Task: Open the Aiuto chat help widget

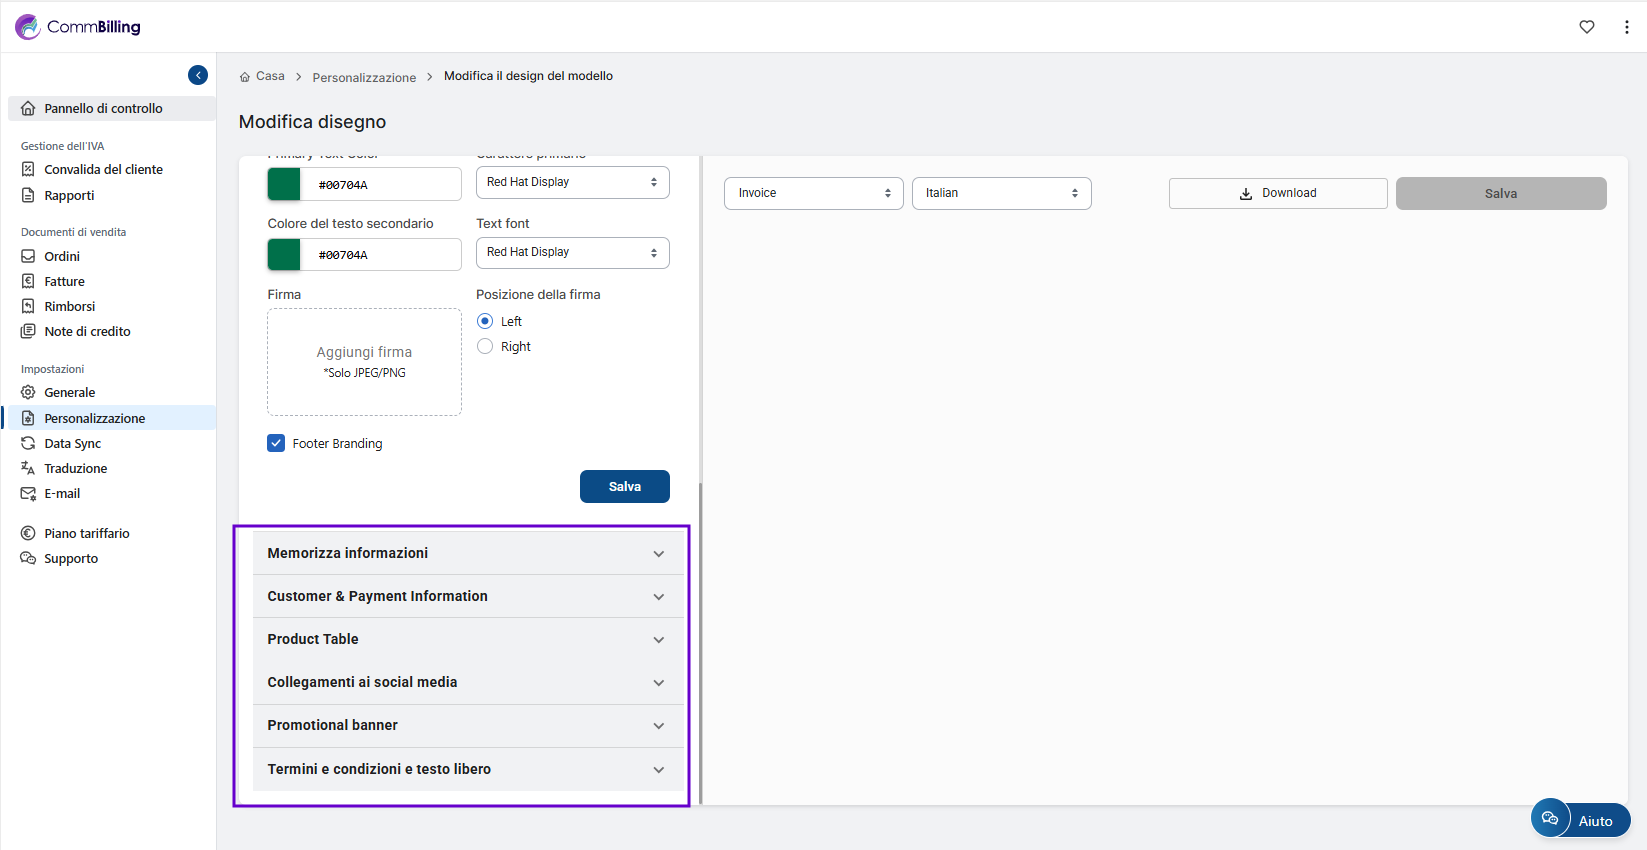Action: point(1580,819)
